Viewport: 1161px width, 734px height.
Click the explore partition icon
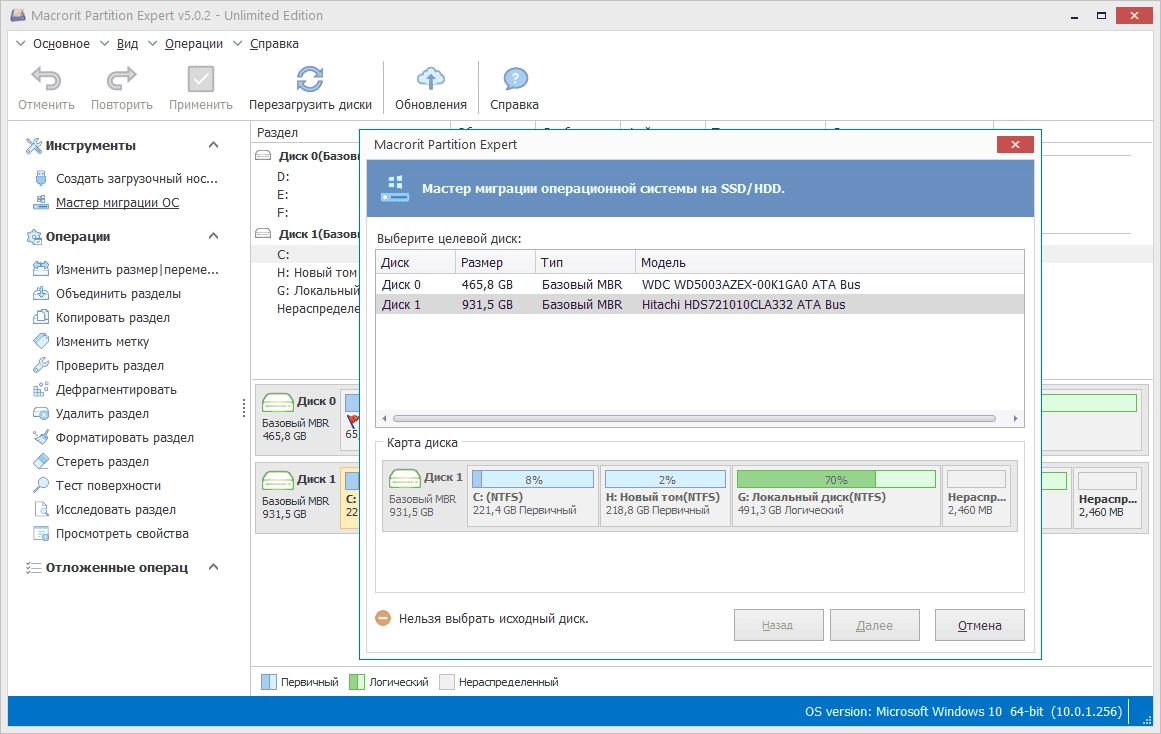(x=41, y=510)
